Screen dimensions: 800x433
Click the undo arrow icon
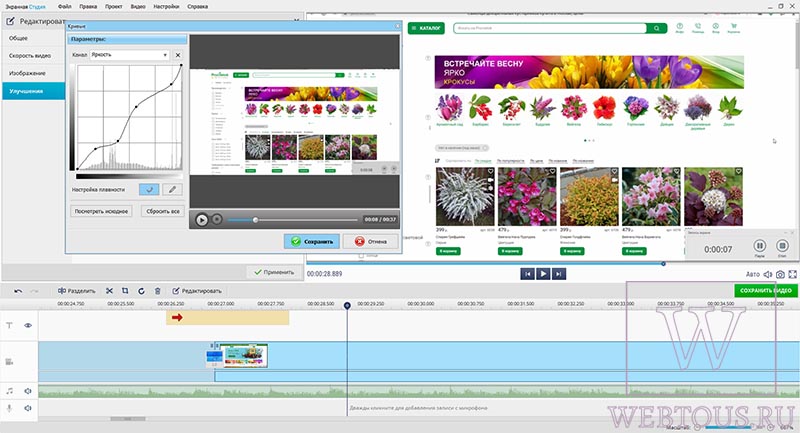click(x=18, y=291)
